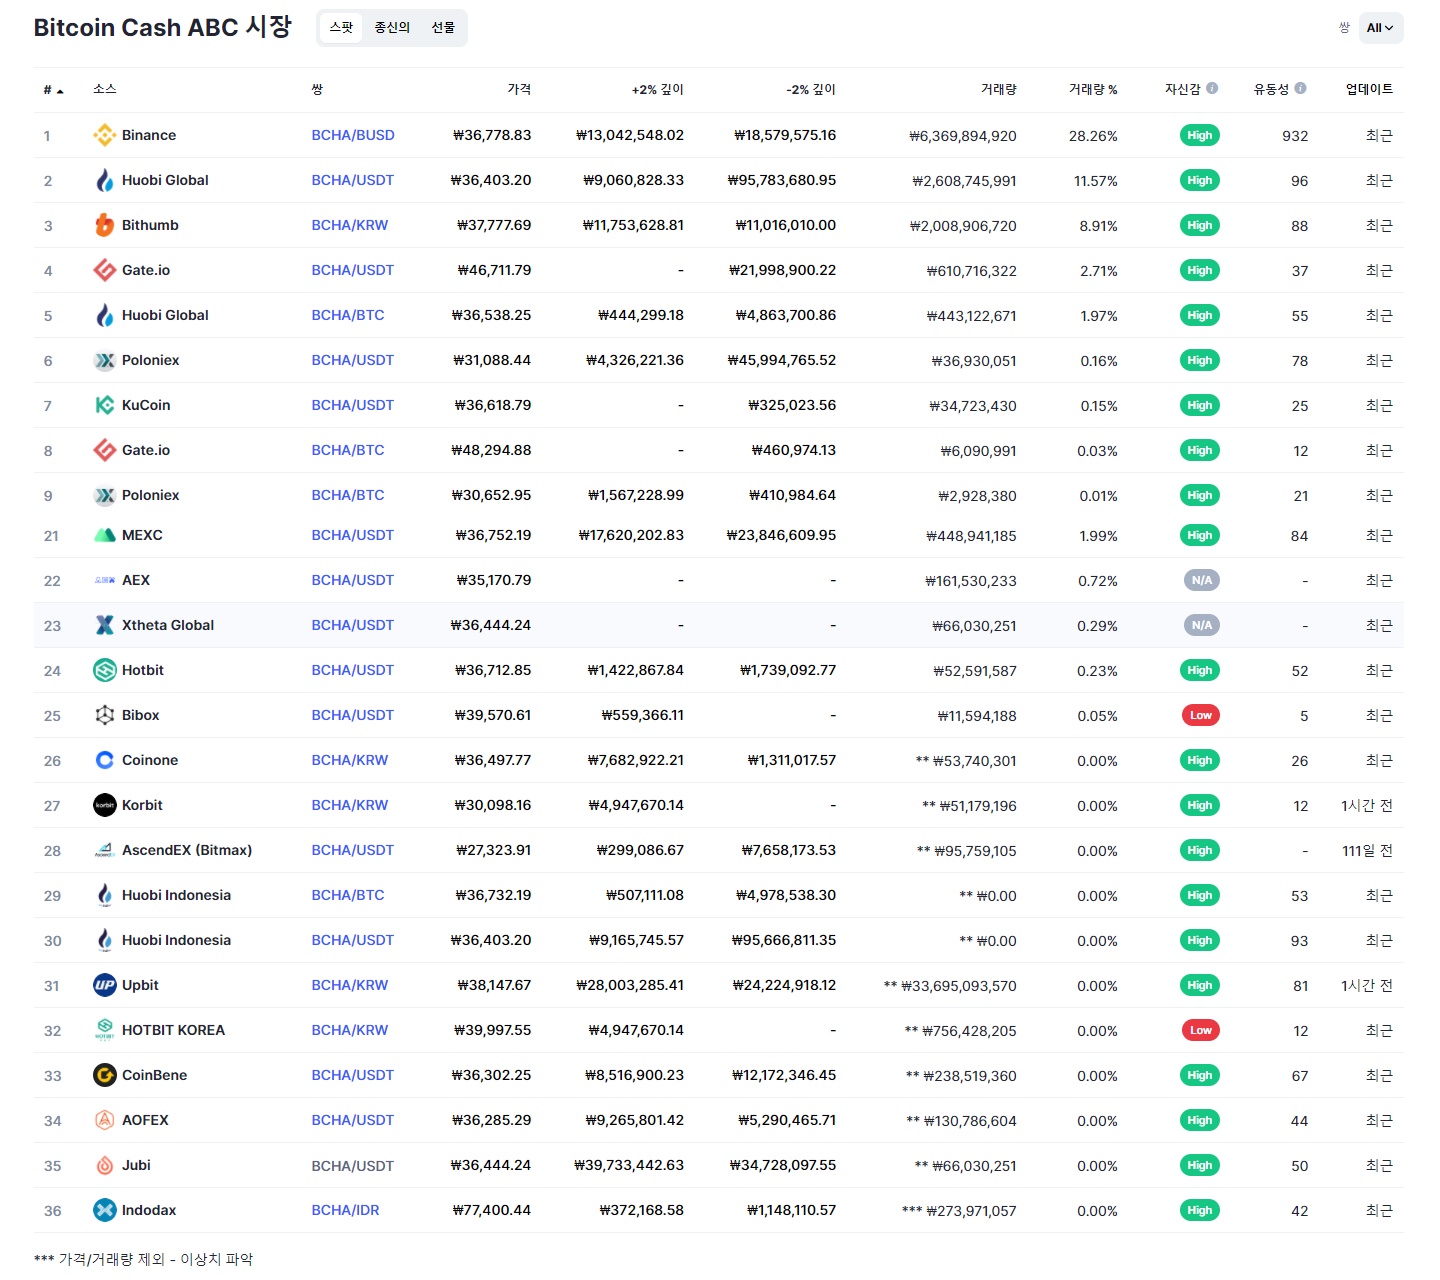Switch to the 선물 tab
This screenshot has height=1280, width=1440.
point(443,28)
